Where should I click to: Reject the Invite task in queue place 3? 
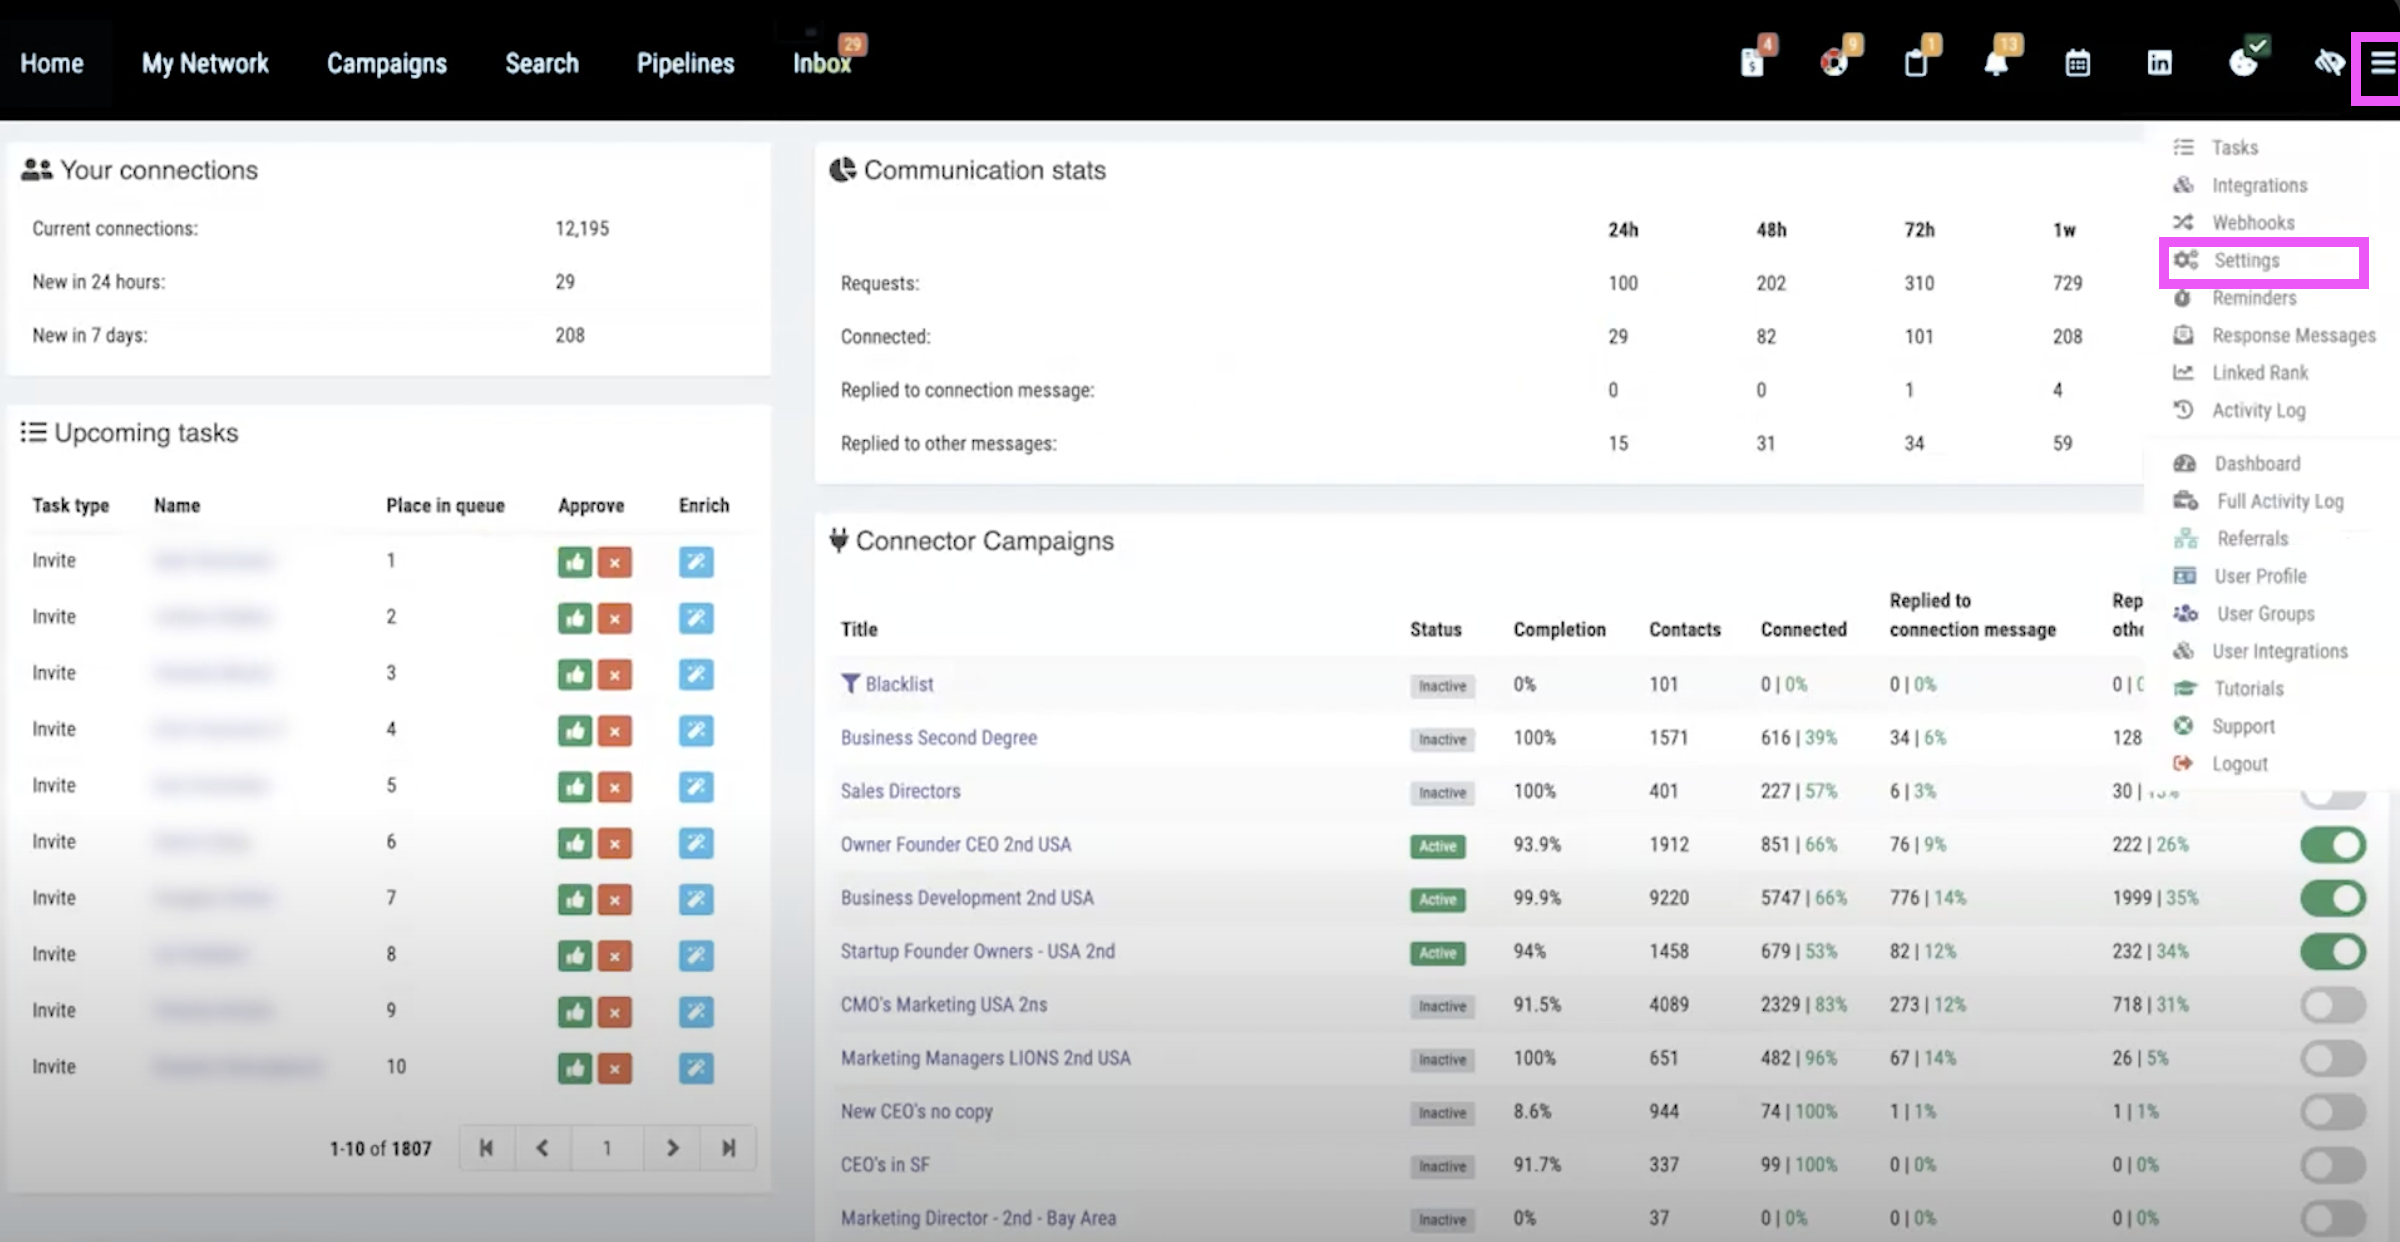click(615, 675)
